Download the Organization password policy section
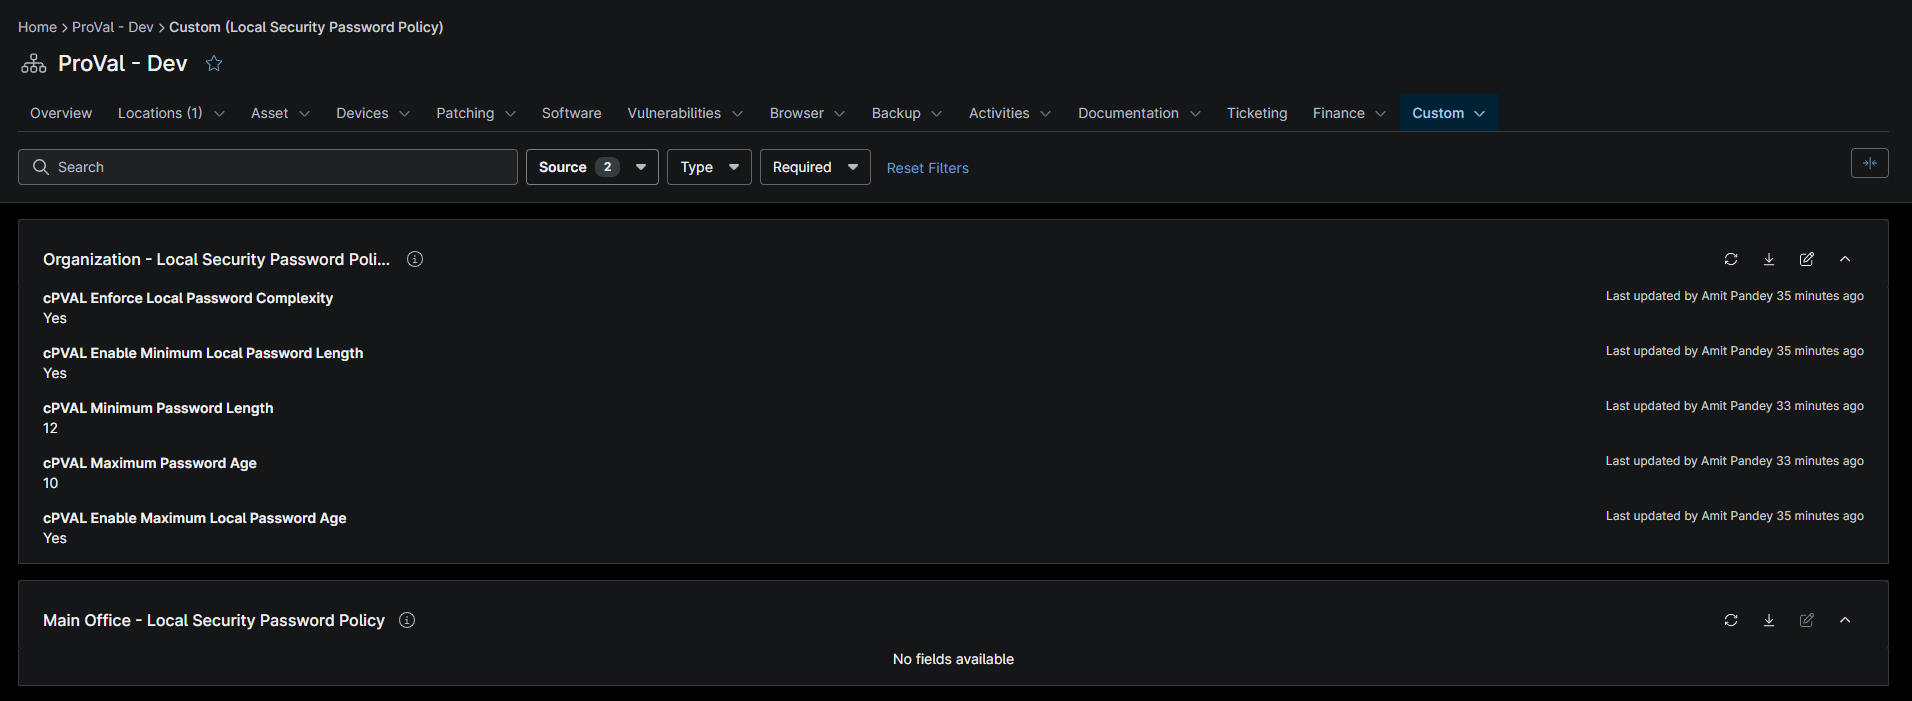This screenshot has width=1912, height=701. [x=1769, y=259]
